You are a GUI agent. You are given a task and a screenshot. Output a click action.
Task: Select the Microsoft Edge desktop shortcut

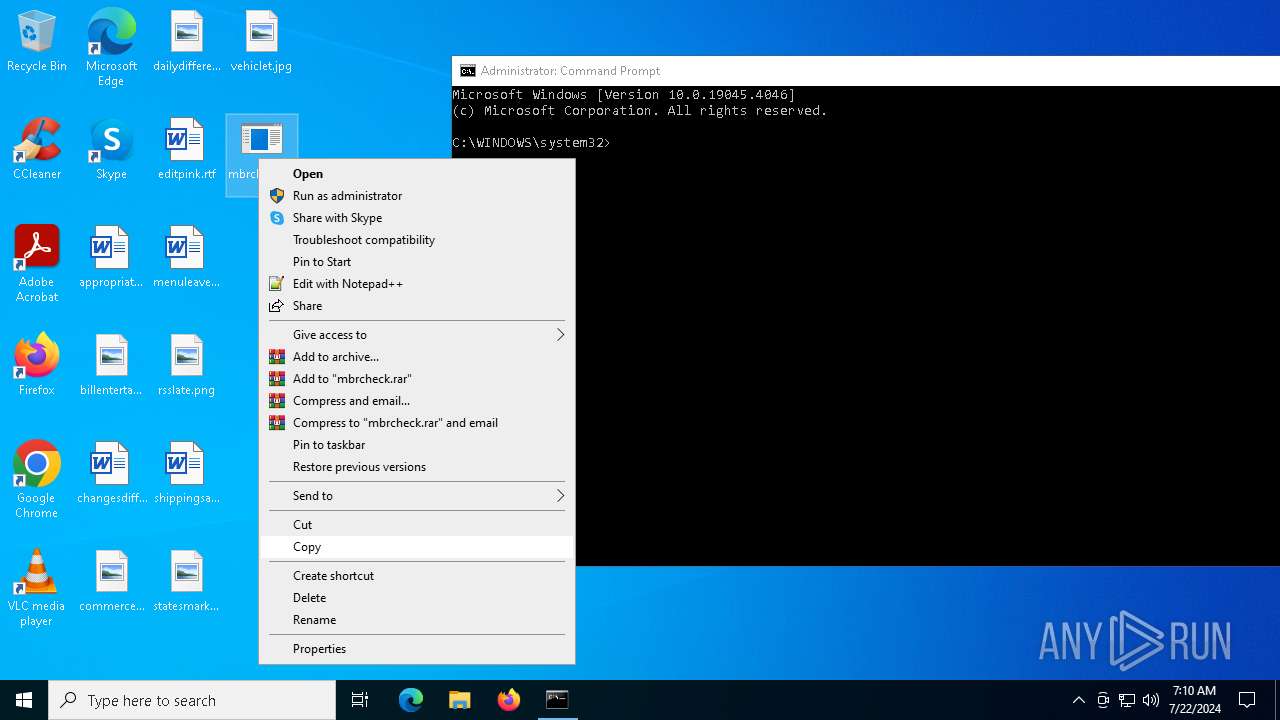tap(111, 48)
